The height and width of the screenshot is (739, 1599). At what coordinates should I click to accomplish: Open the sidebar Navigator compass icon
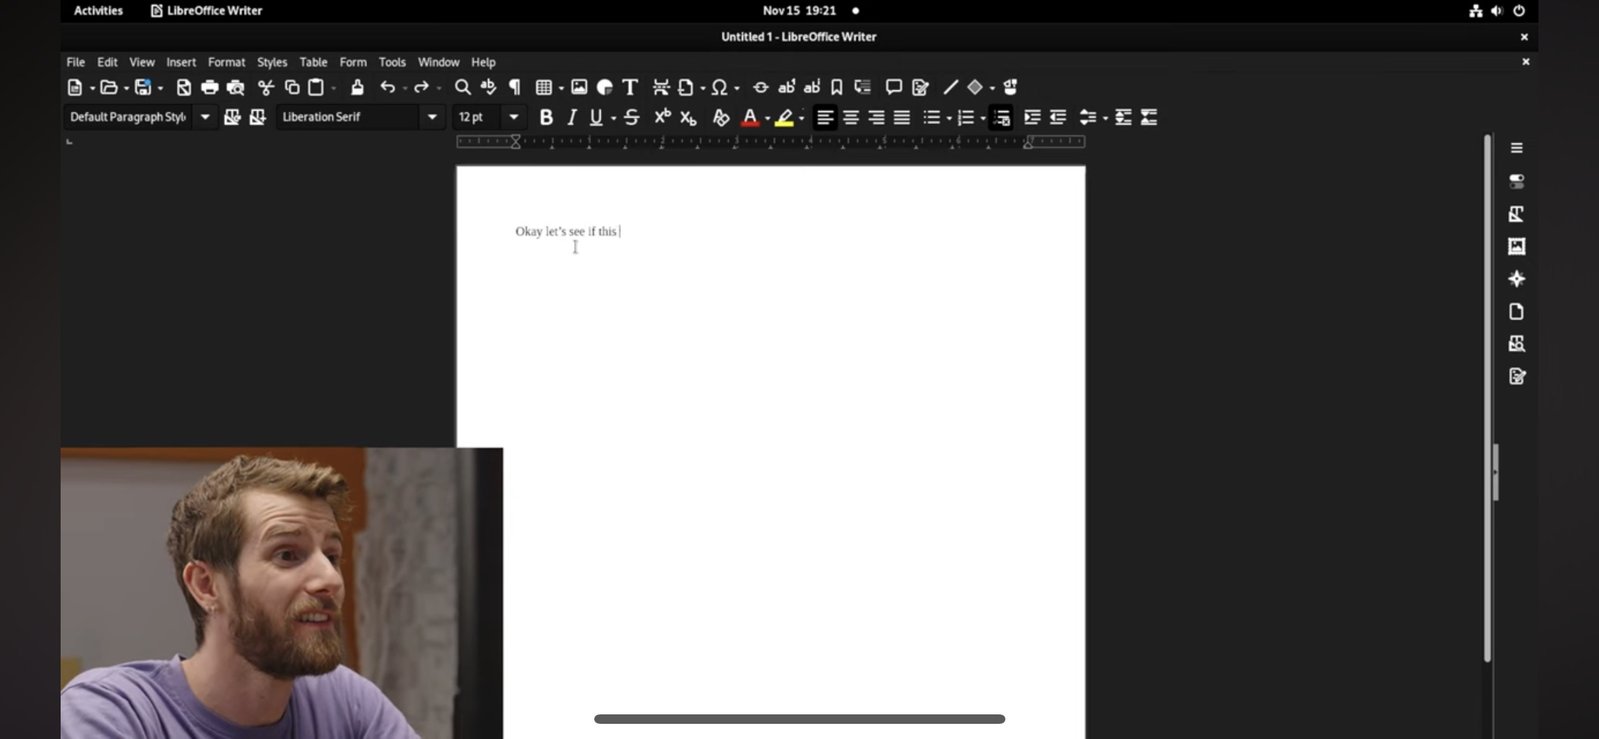point(1517,279)
